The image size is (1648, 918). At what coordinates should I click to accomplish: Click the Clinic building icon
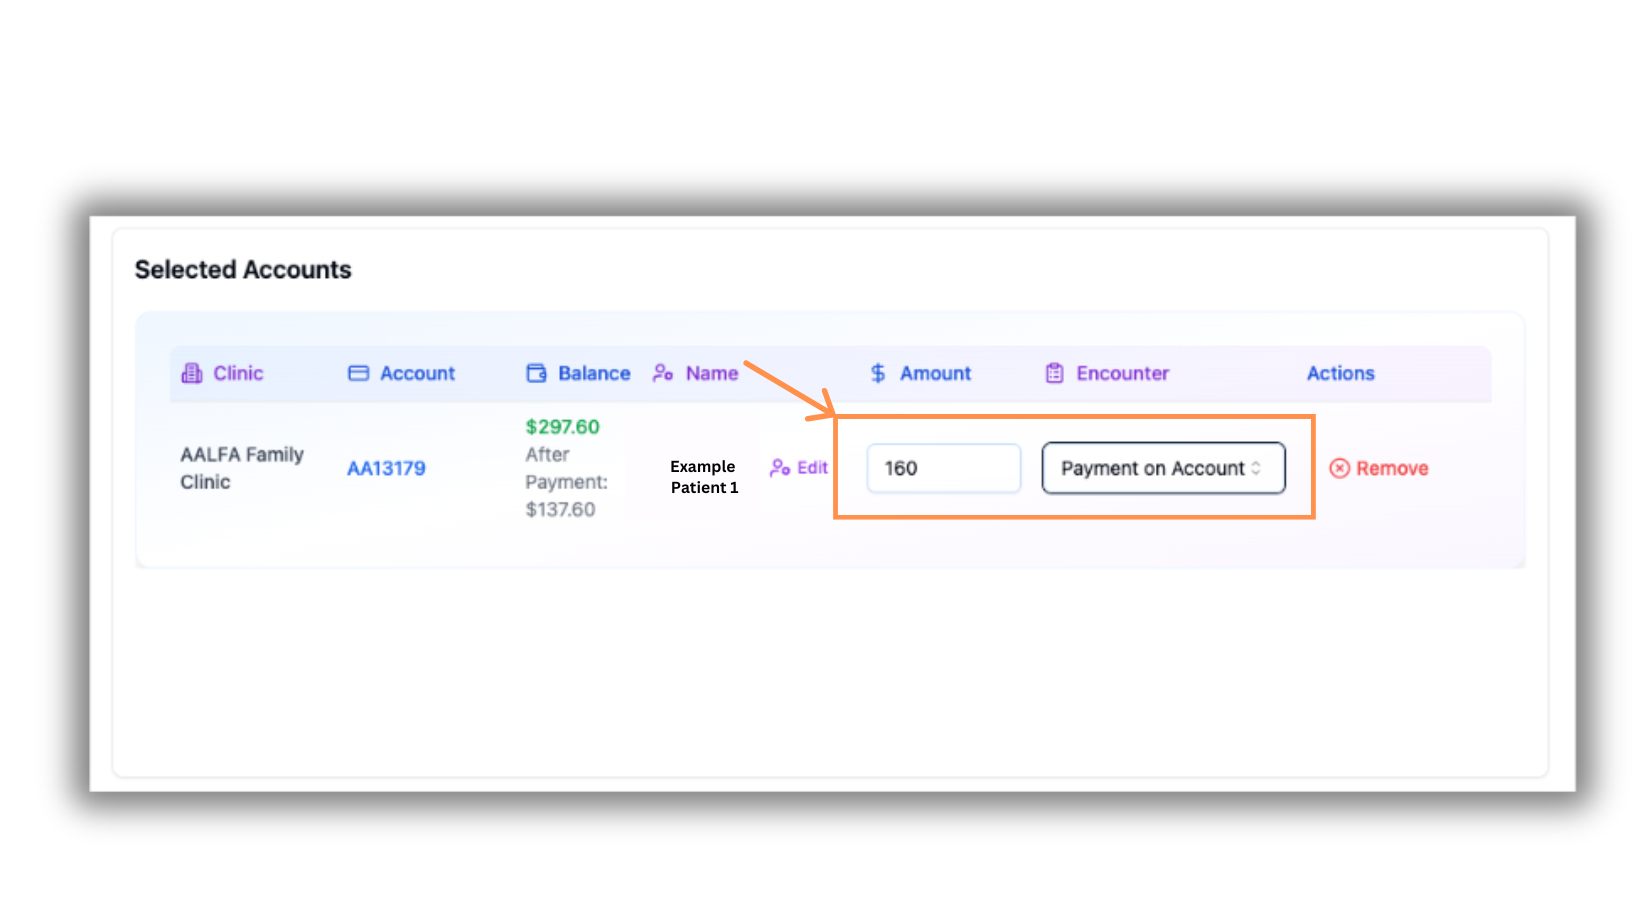[x=191, y=373]
